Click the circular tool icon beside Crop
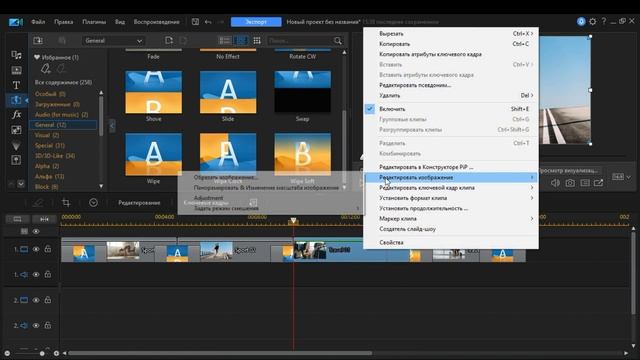Screen dimensions: 640x360 pos(93,202)
